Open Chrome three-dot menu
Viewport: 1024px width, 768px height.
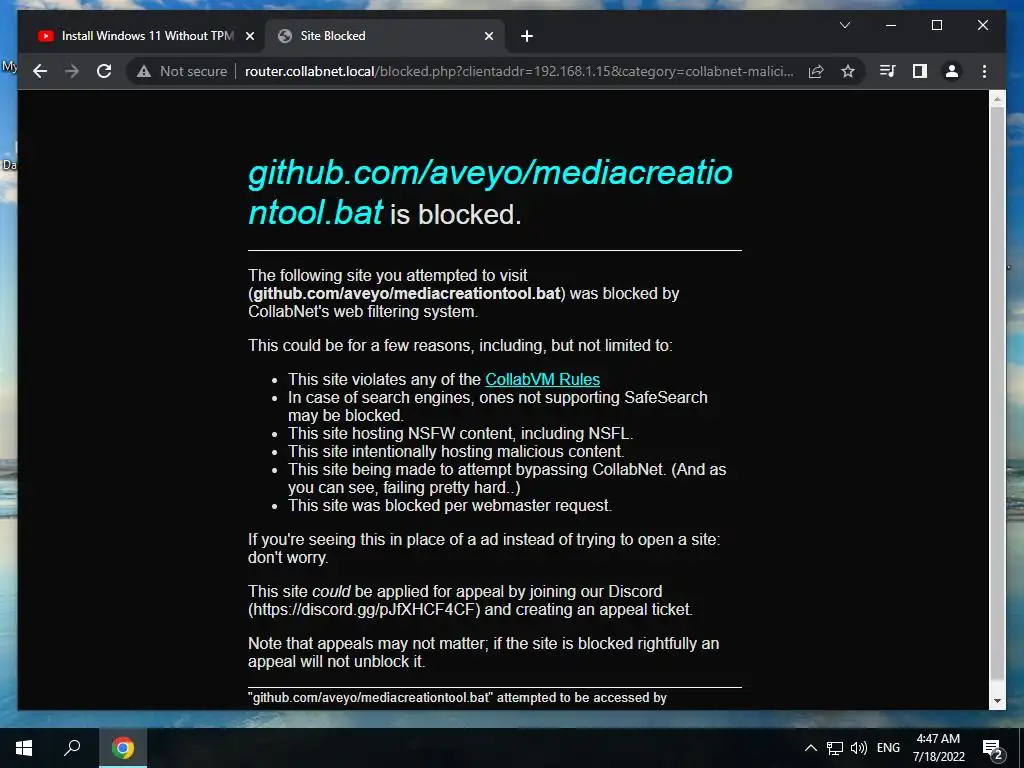[x=984, y=71]
